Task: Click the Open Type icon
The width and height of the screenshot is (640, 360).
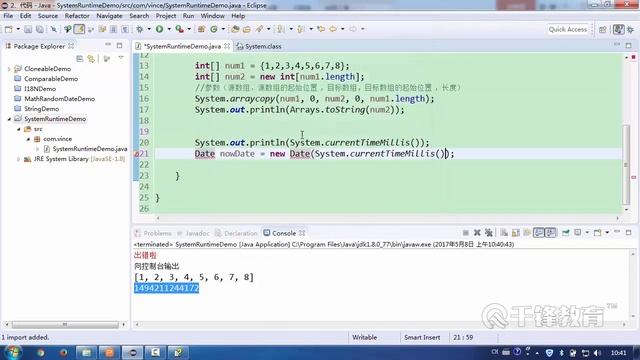Action: 235,29
